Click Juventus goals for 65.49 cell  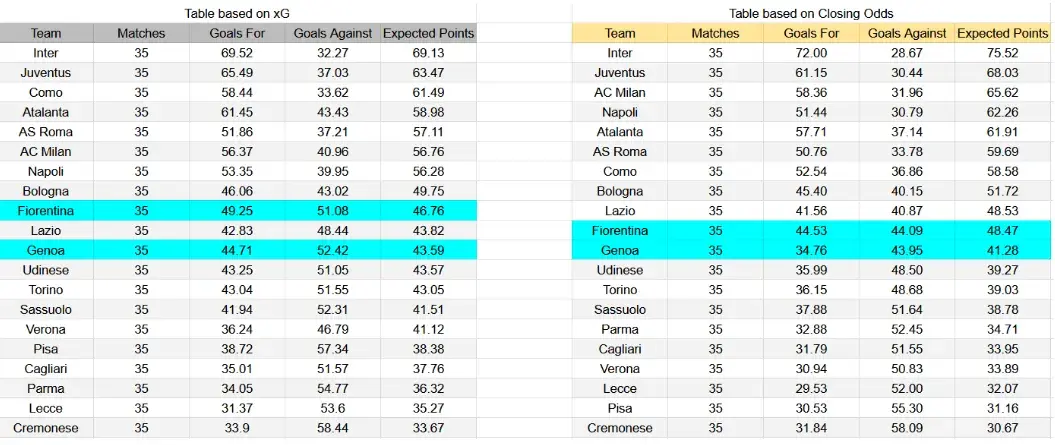(238, 73)
